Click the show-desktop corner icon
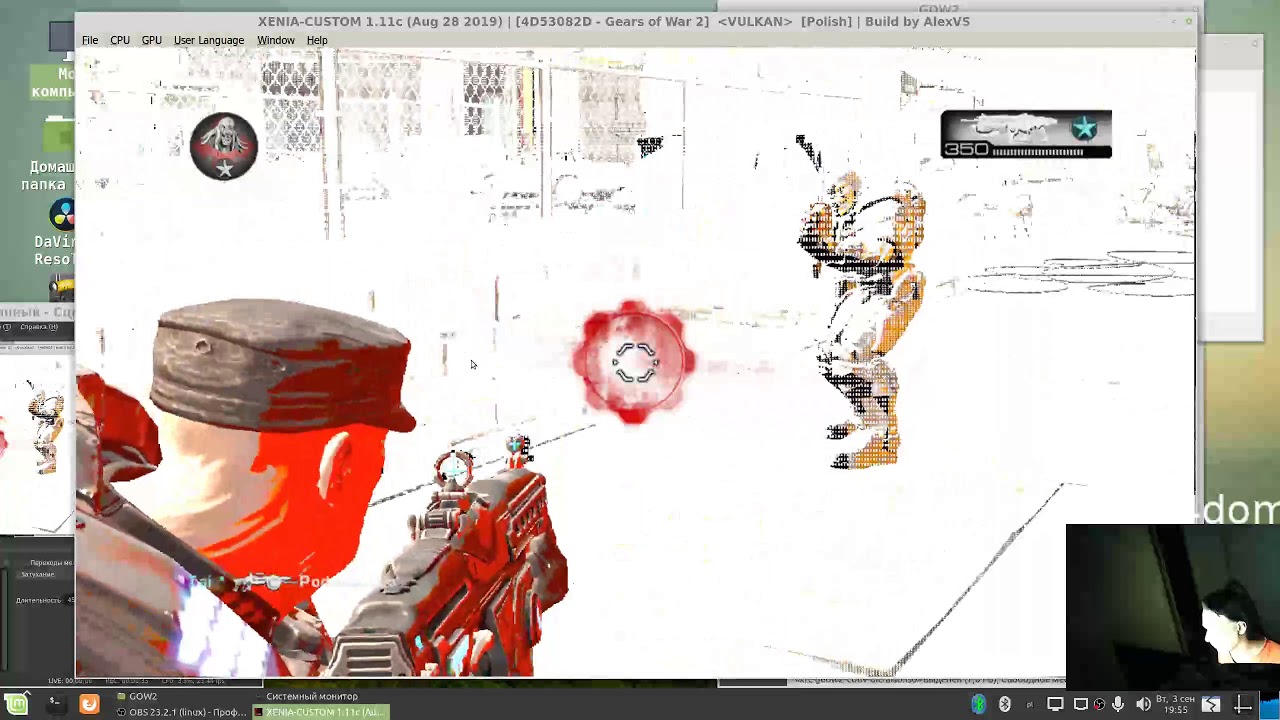This screenshot has width=1280, height=720. pos(1243,704)
